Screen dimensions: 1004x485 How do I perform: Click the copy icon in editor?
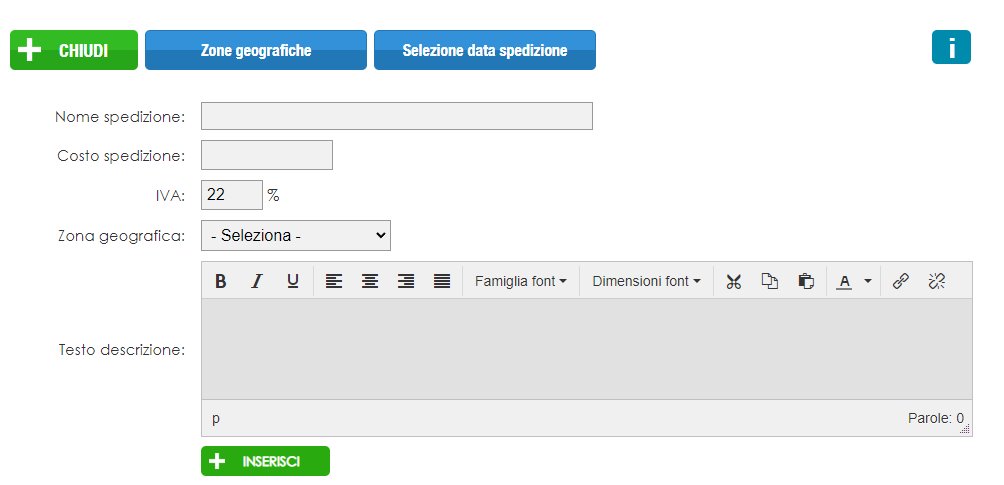[769, 282]
